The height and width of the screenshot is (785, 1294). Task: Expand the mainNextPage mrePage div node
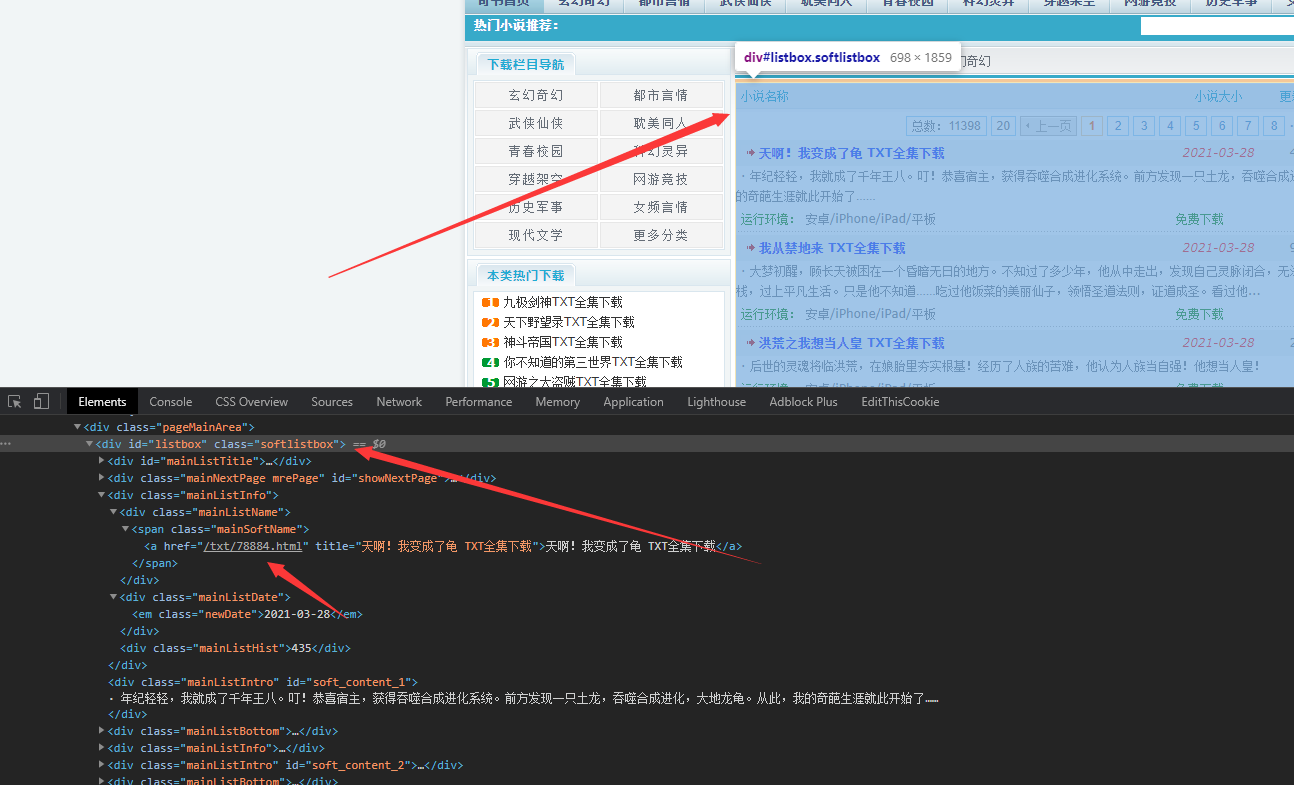[x=101, y=478]
